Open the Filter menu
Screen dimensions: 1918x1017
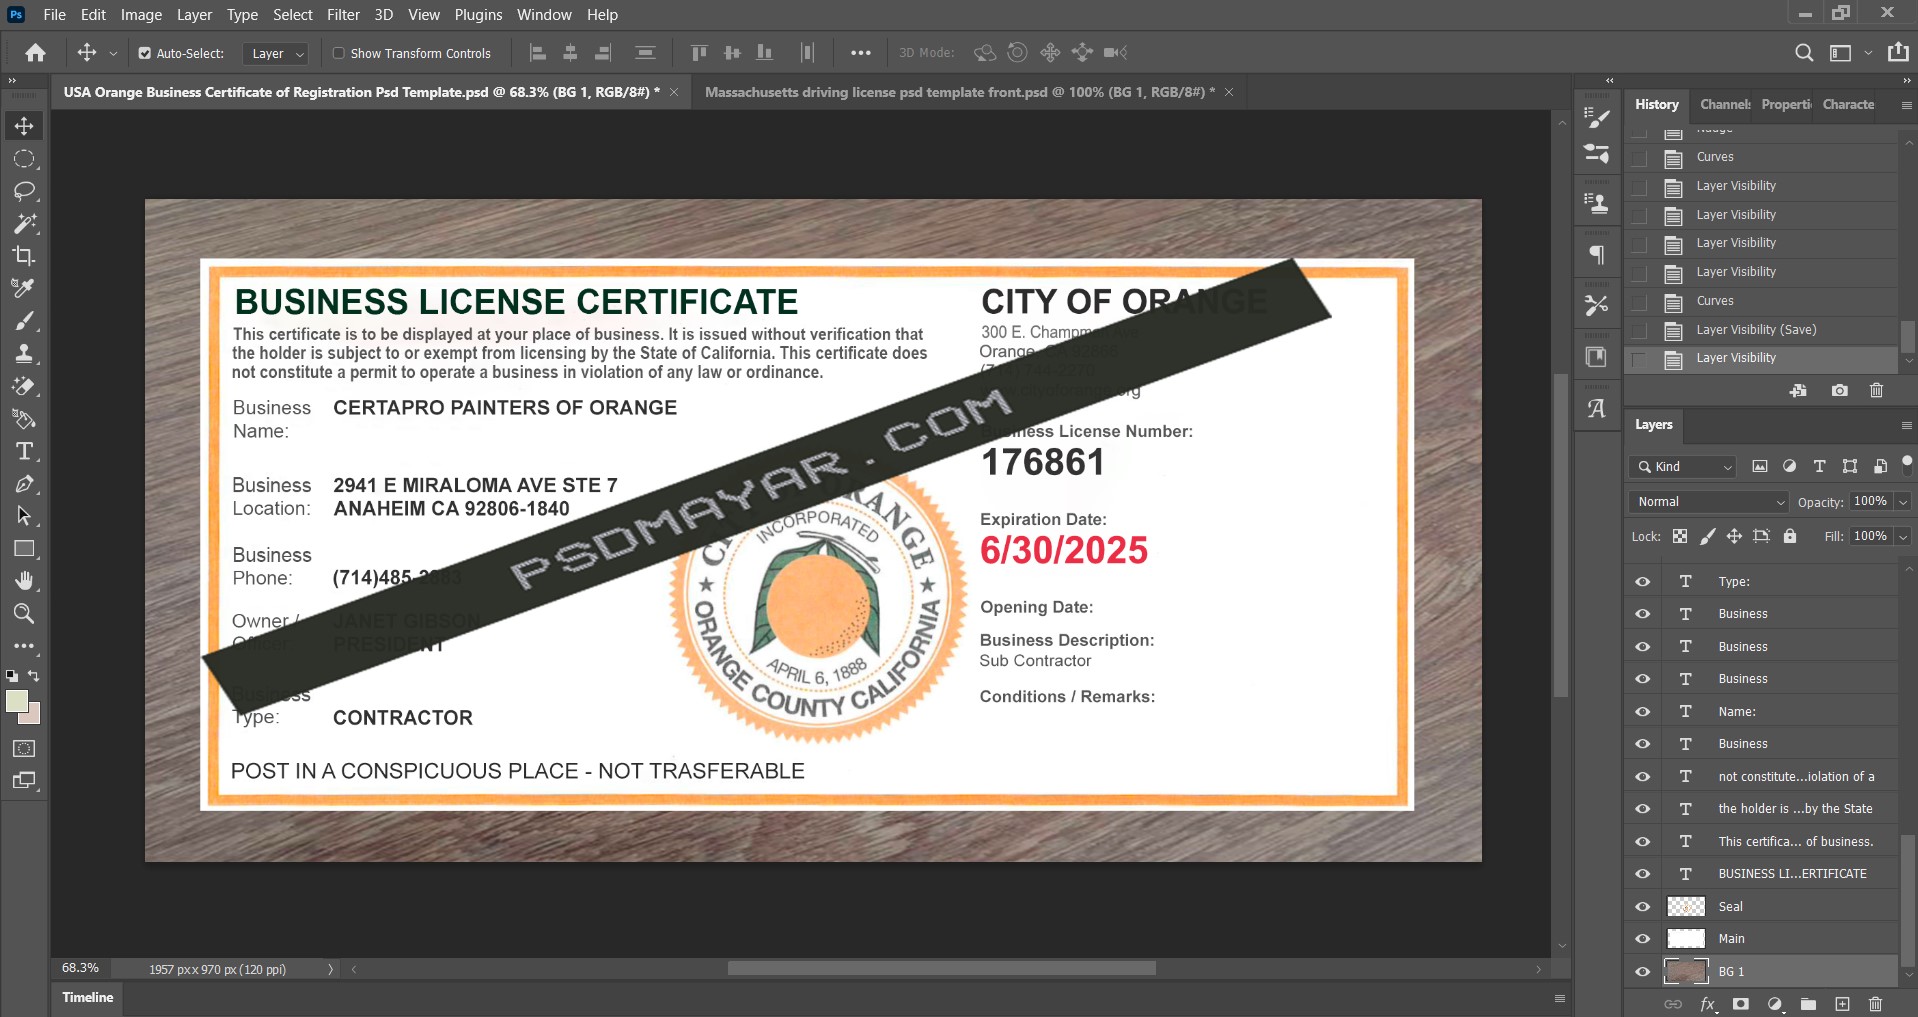(343, 15)
